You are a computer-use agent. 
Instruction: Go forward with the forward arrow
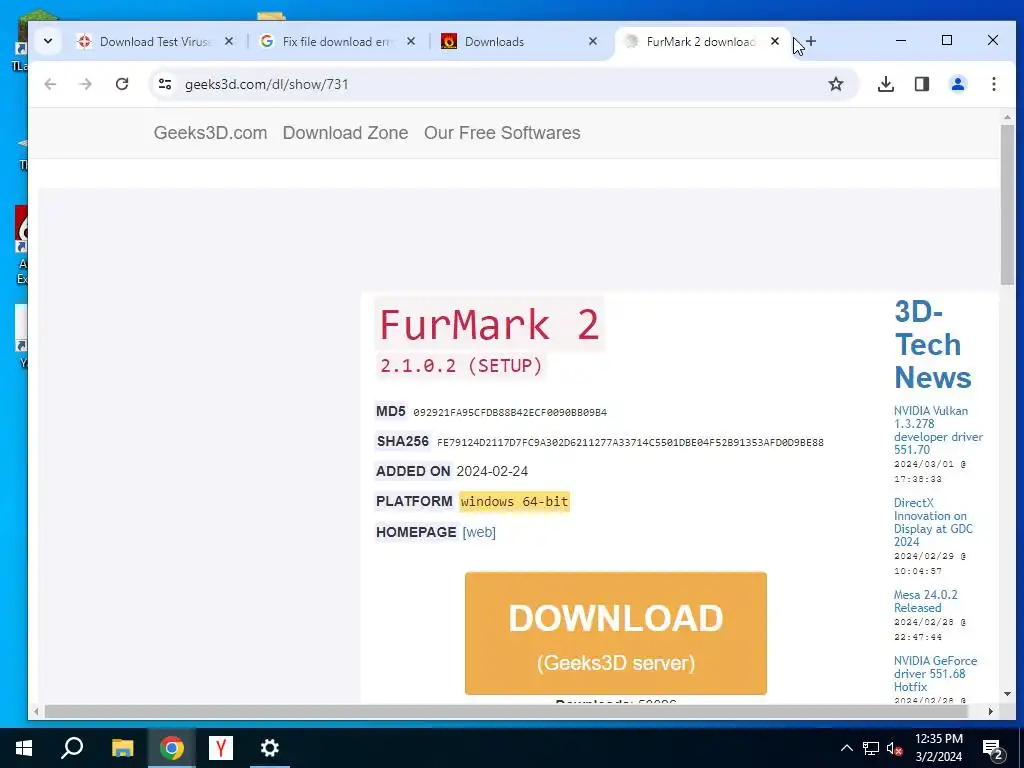pyautogui.click(x=86, y=84)
